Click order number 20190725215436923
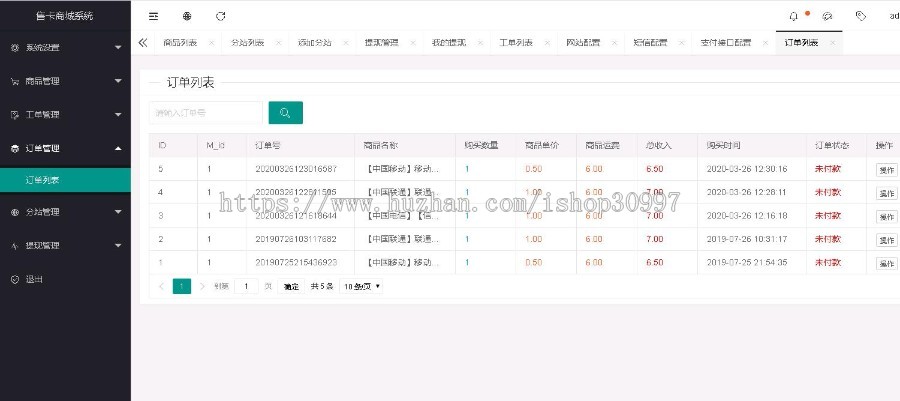 click(x=296, y=263)
